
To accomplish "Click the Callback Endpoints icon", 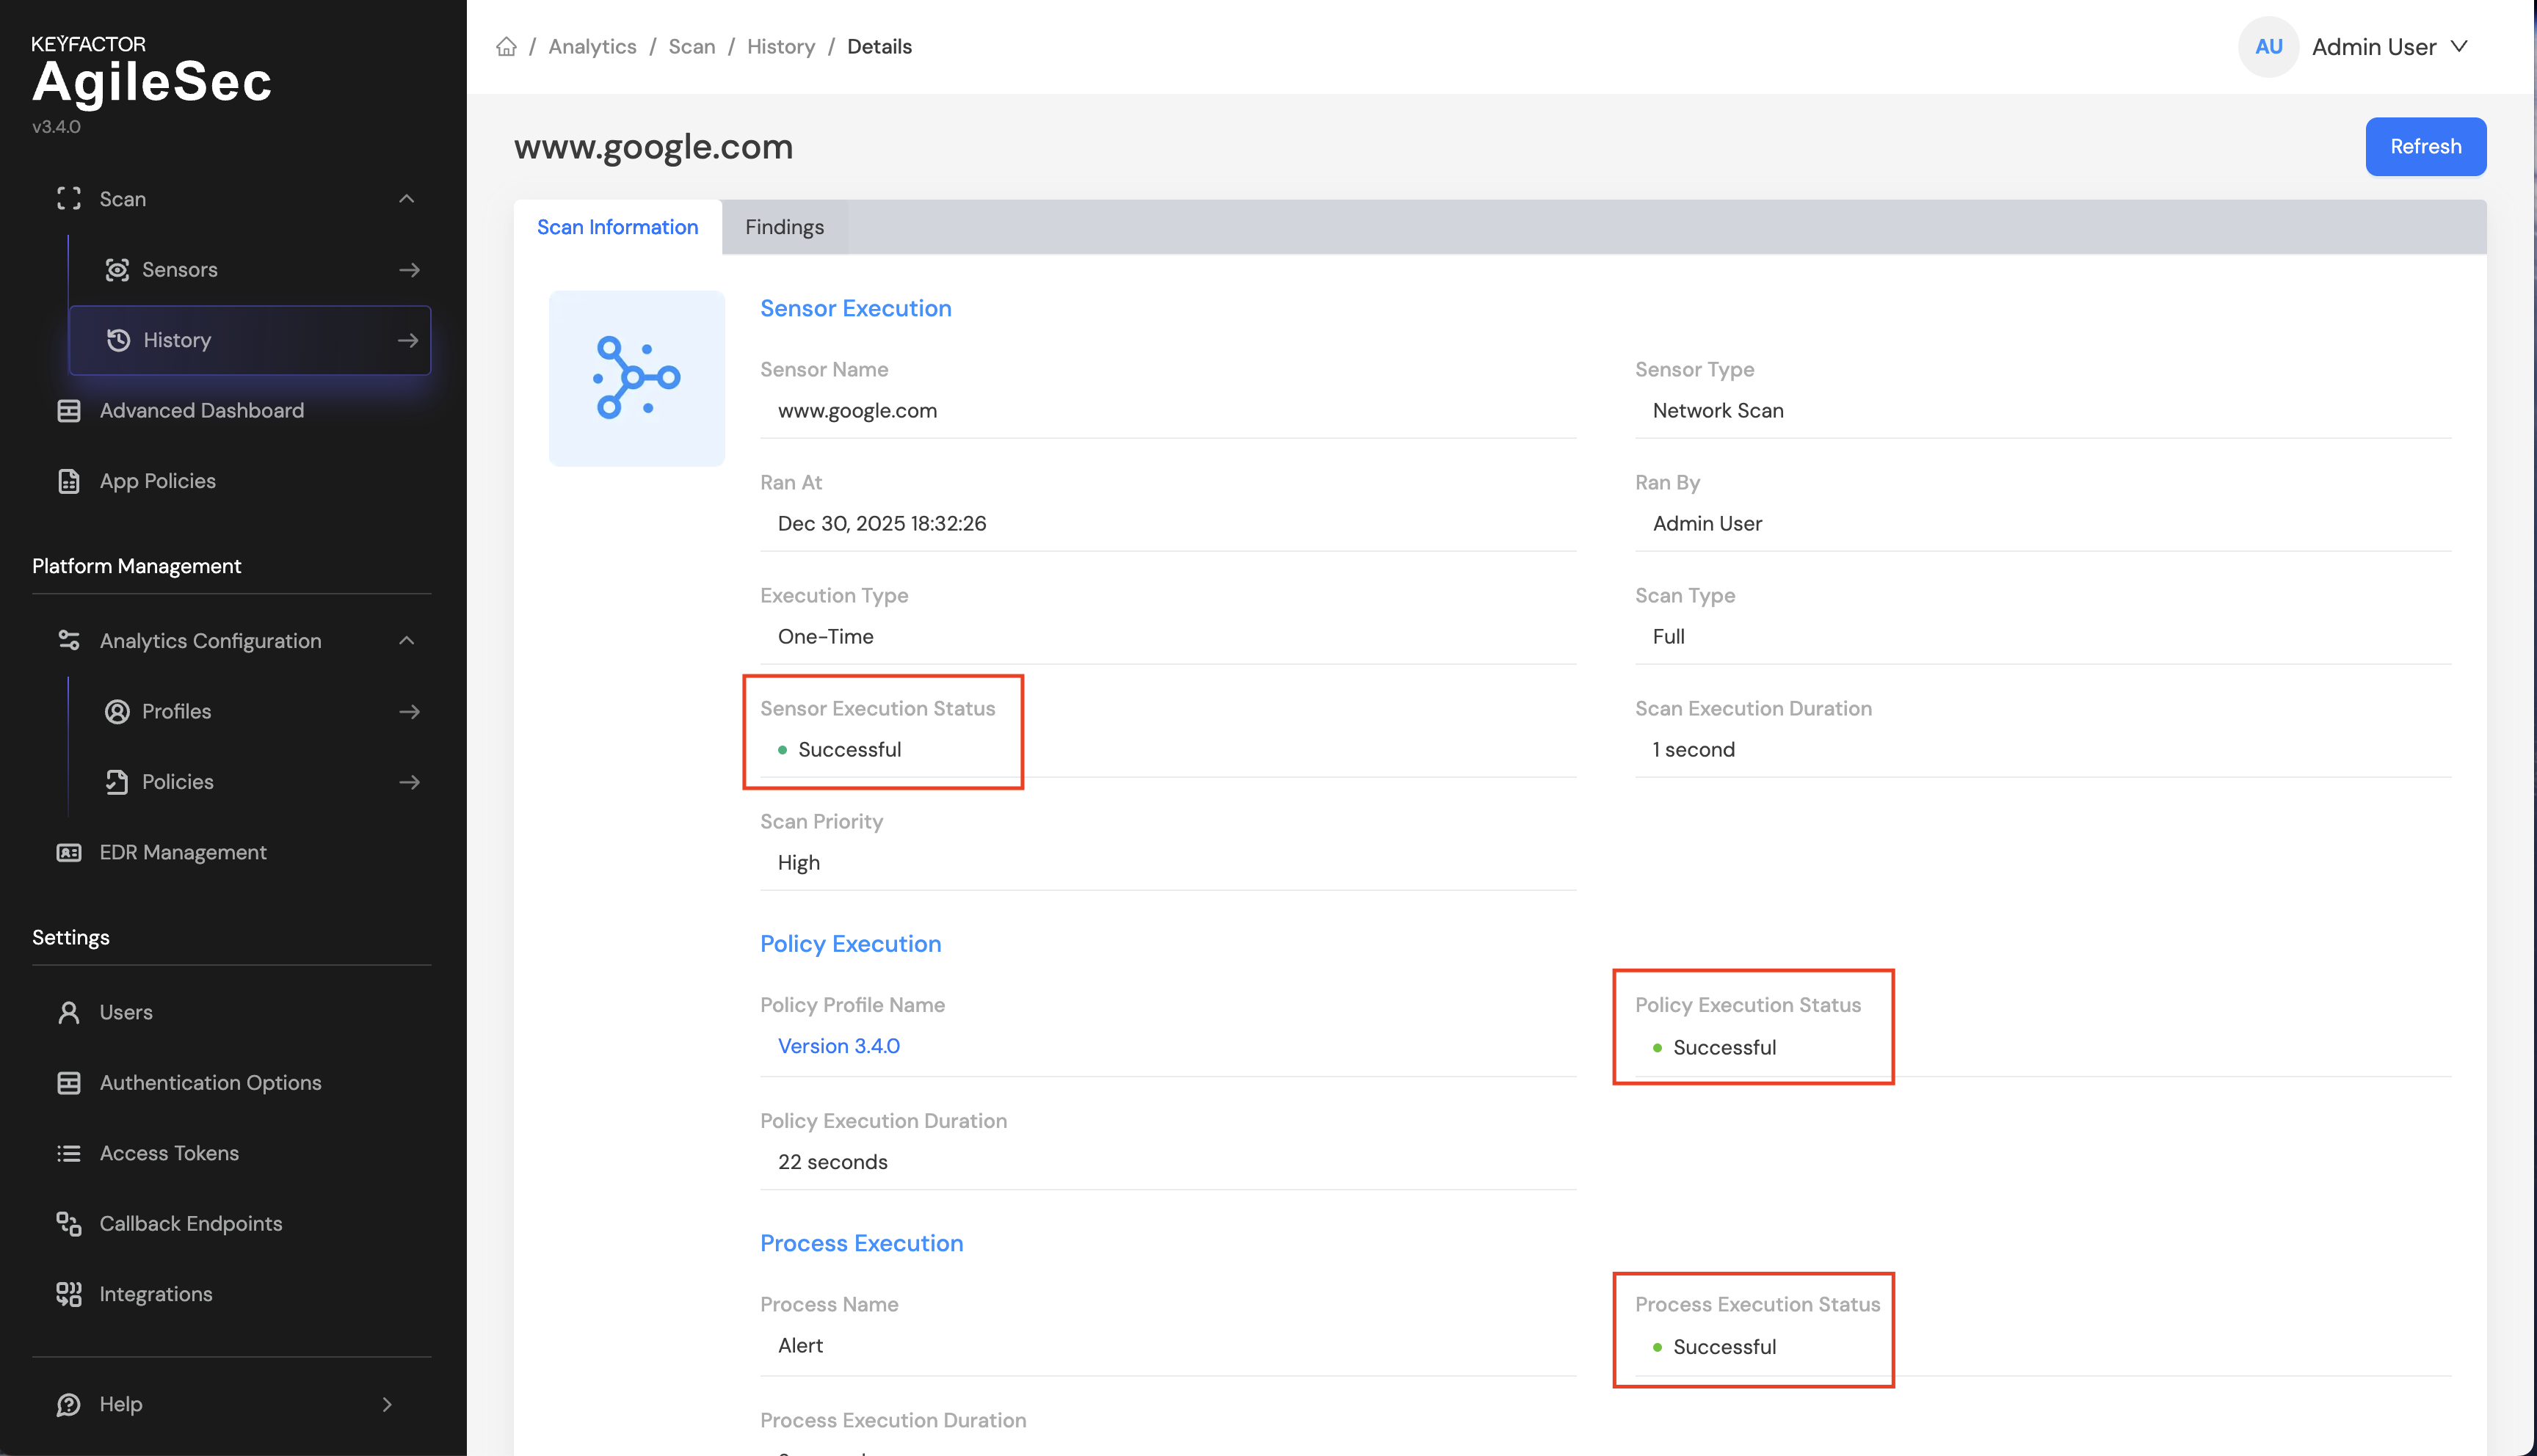I will tap(68, 1224).
